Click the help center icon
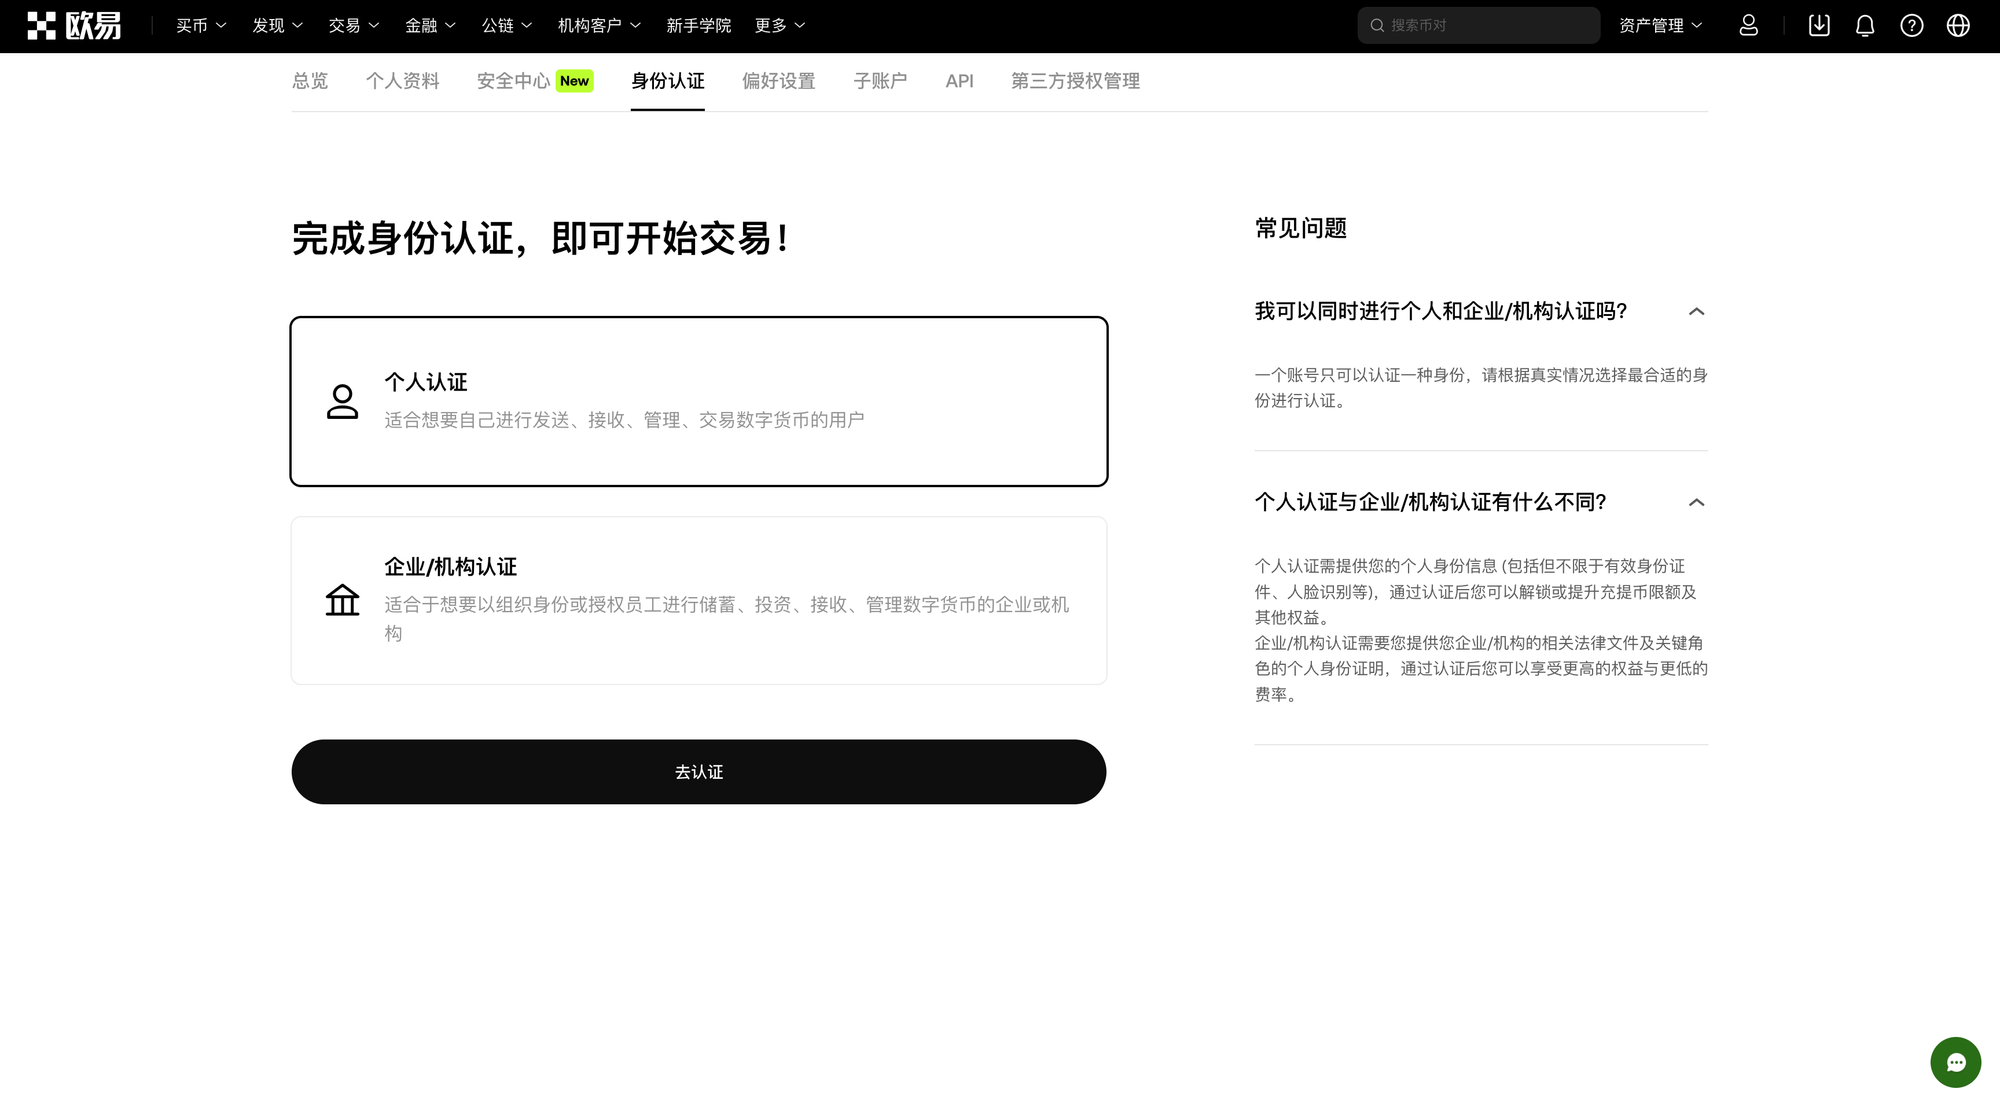The width and height of the screenshot is (2000, 1104). pos(1911,25)
